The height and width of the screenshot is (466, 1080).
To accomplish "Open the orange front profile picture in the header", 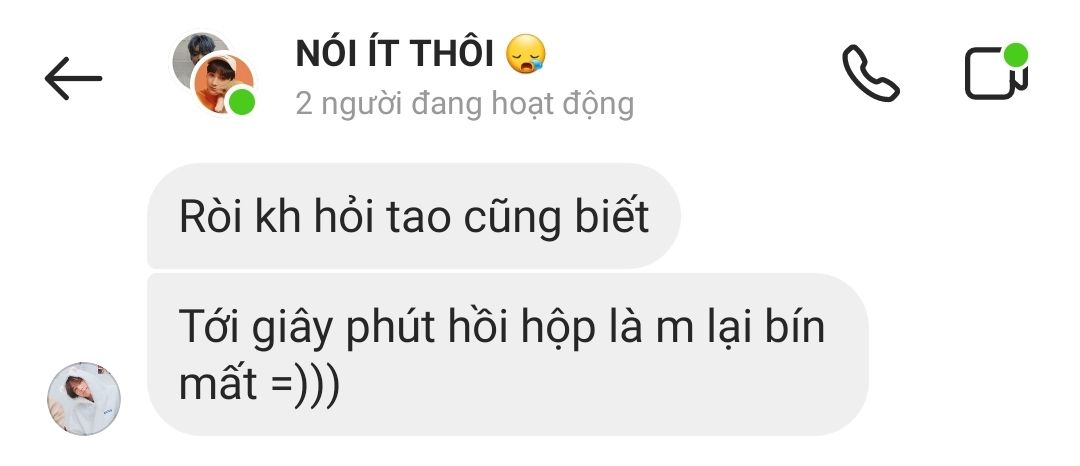I will click(222, 83).
